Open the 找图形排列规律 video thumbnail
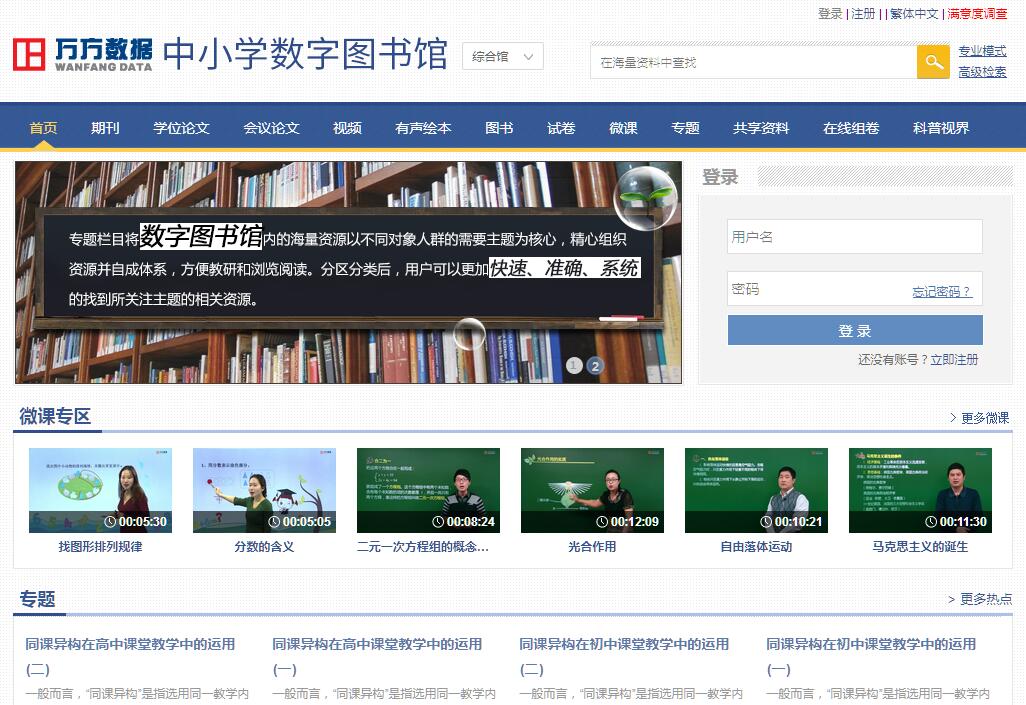Screen dimensions: 1026x705 (x=100, y=490)
